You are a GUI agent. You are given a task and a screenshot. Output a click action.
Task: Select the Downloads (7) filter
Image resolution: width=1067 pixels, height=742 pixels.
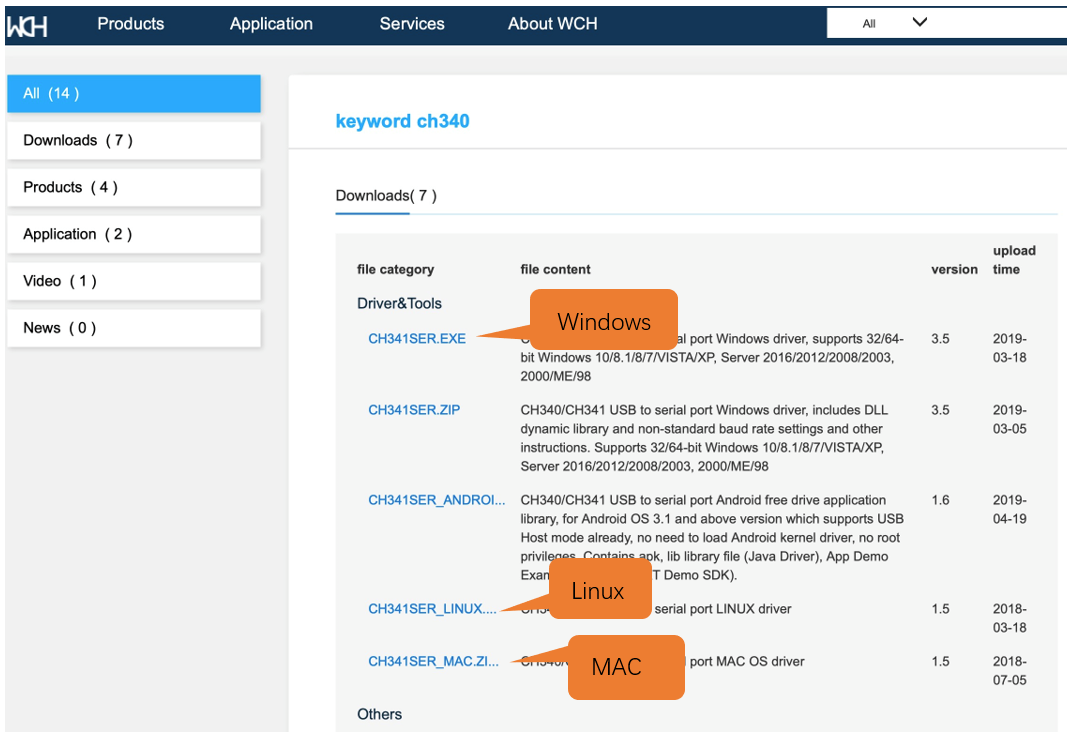pyautogui.click(x=134, y=140)
